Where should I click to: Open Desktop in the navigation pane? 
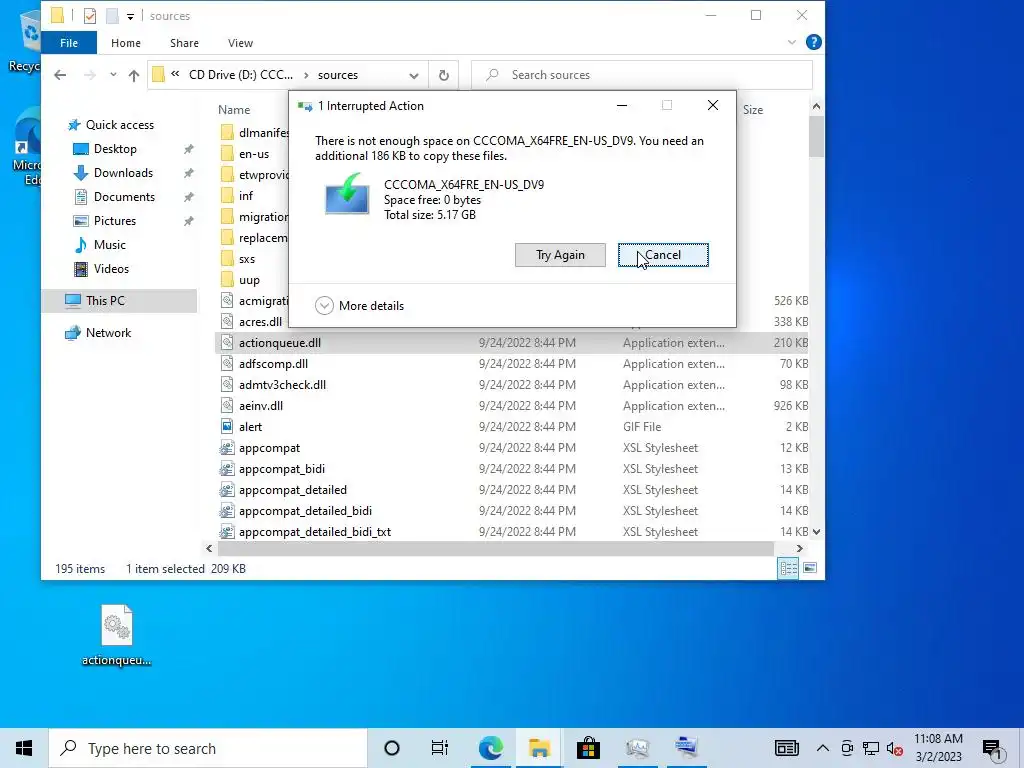[x=115, y=149]
